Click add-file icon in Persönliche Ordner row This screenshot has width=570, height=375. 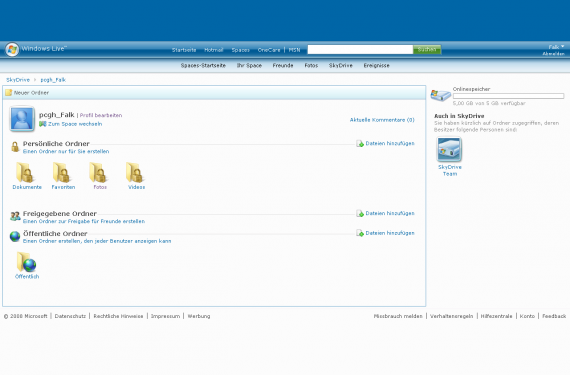pos(360,144)
